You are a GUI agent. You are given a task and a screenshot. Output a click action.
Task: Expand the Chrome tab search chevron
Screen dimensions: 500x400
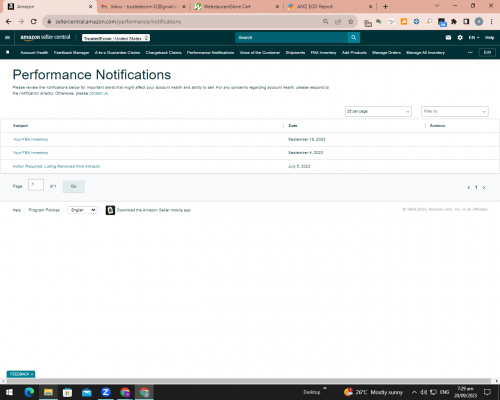(x=437, y=6)
